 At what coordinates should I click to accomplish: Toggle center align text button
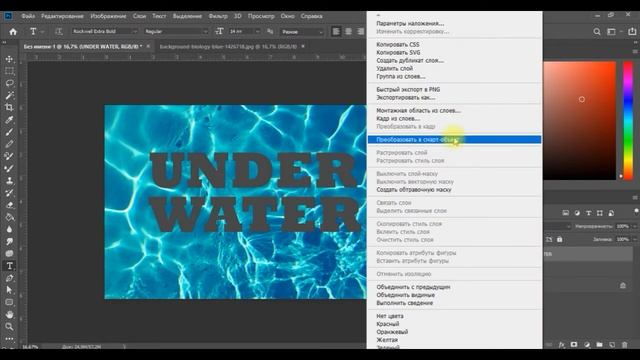pos(348,31)
